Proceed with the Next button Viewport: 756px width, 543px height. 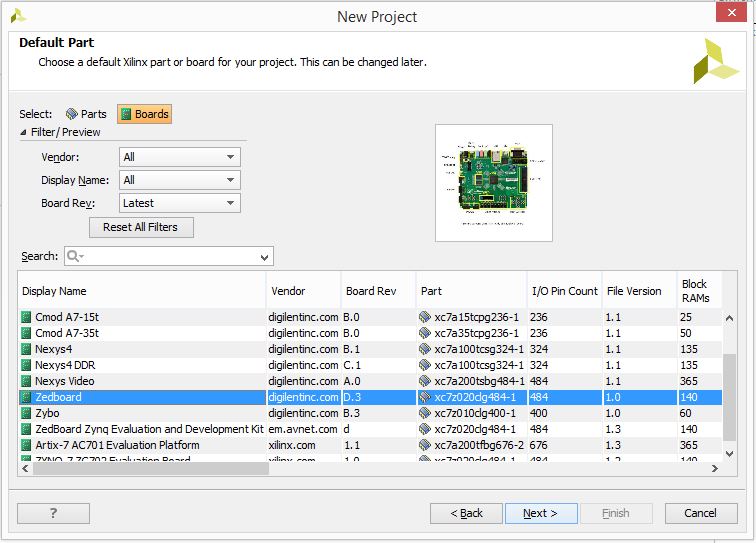(x=541, y=513)
